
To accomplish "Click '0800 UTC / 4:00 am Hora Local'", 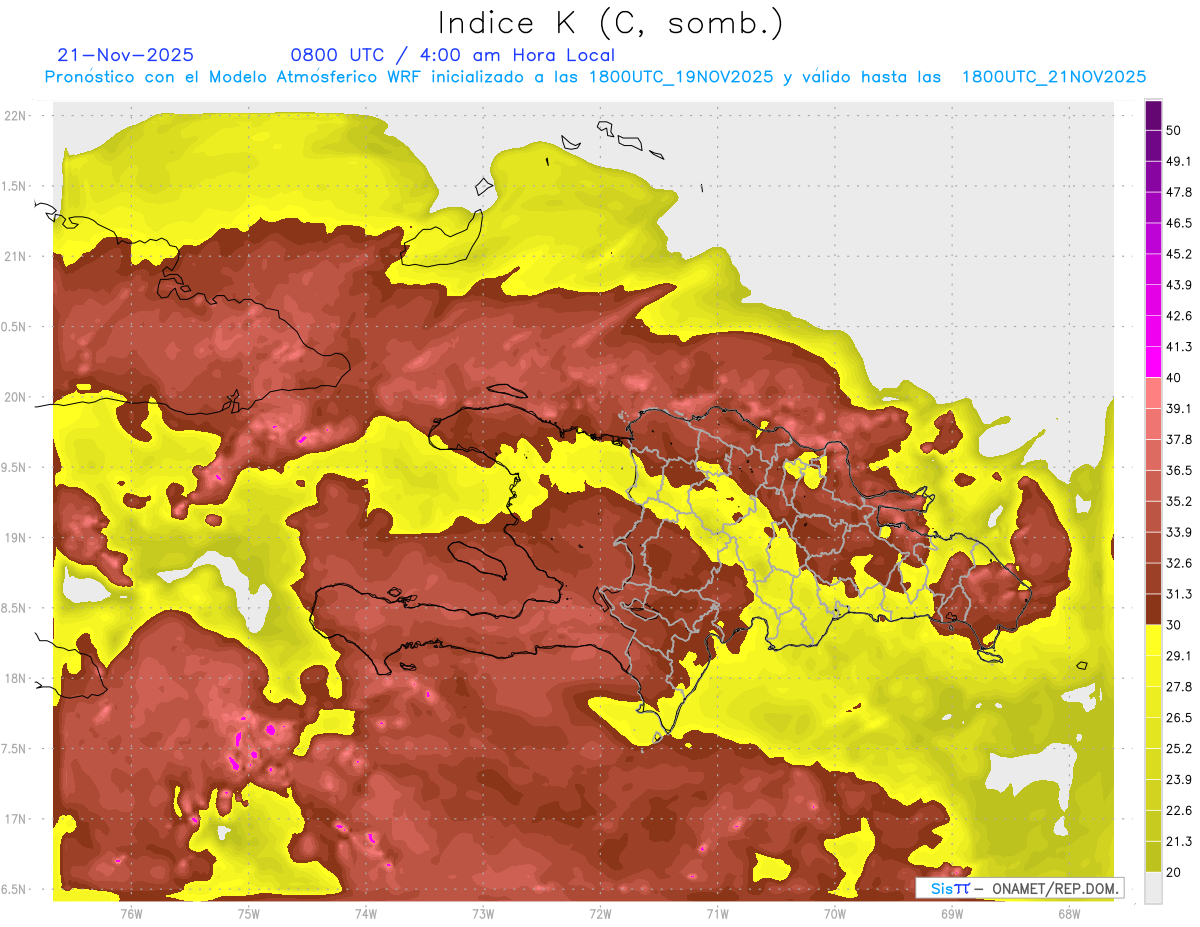I will pos(453,55).
